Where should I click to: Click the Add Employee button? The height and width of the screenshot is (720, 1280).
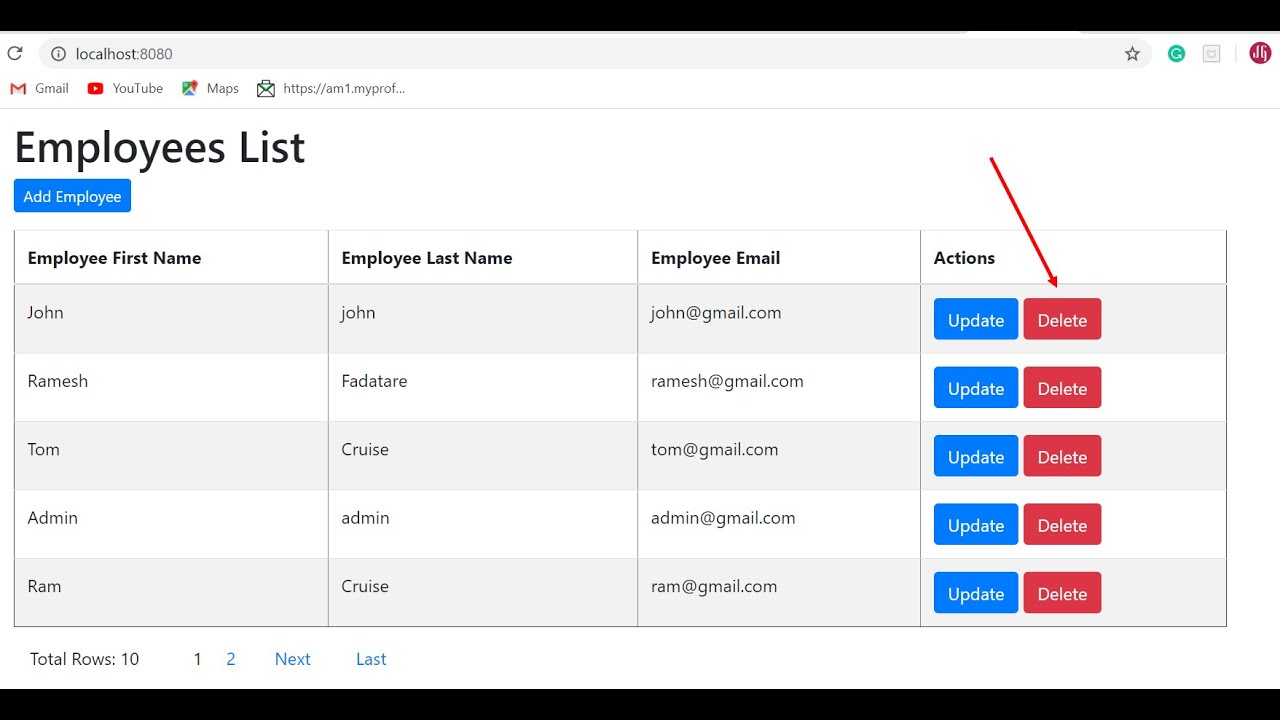click(x=72, y=196)
